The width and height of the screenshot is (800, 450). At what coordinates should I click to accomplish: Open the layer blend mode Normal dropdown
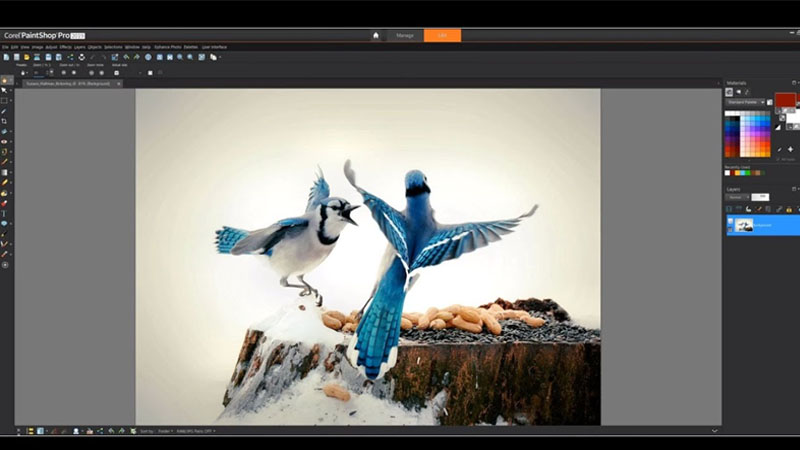coord(737,197)
